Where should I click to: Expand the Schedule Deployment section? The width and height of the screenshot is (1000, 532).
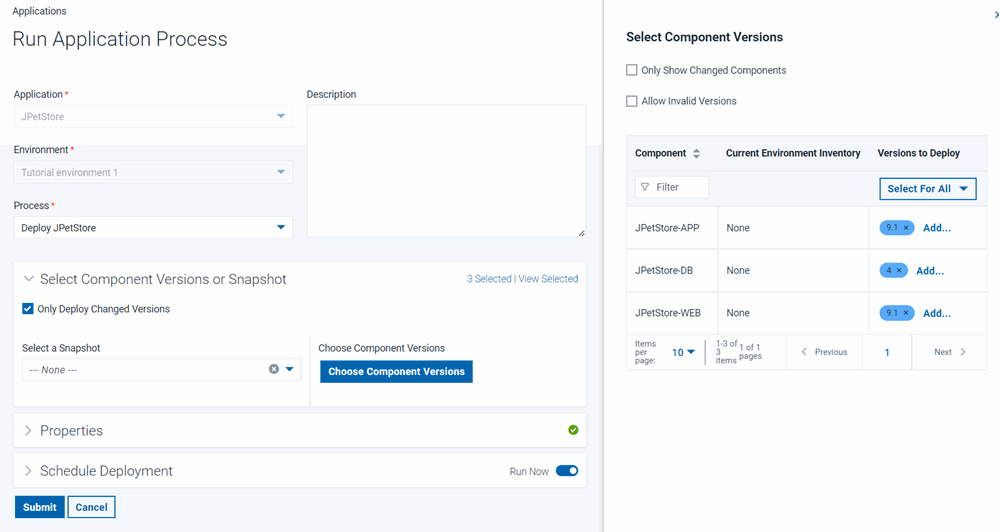[106, 471]
